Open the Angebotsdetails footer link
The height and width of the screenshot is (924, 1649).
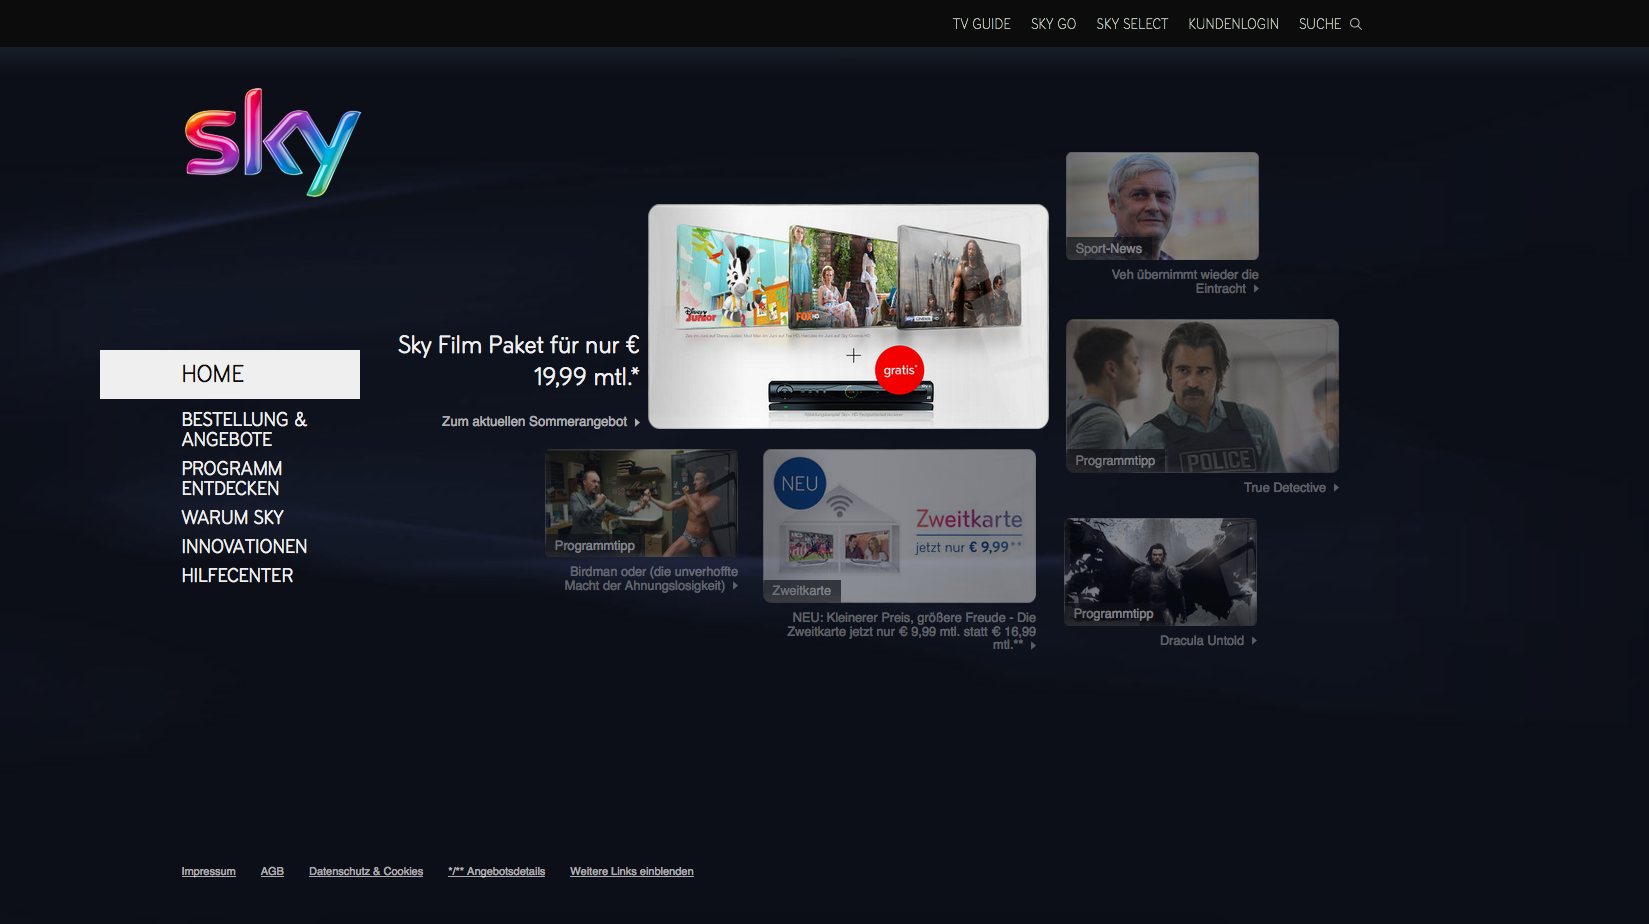pyautogui.click(x=496, y=872)
